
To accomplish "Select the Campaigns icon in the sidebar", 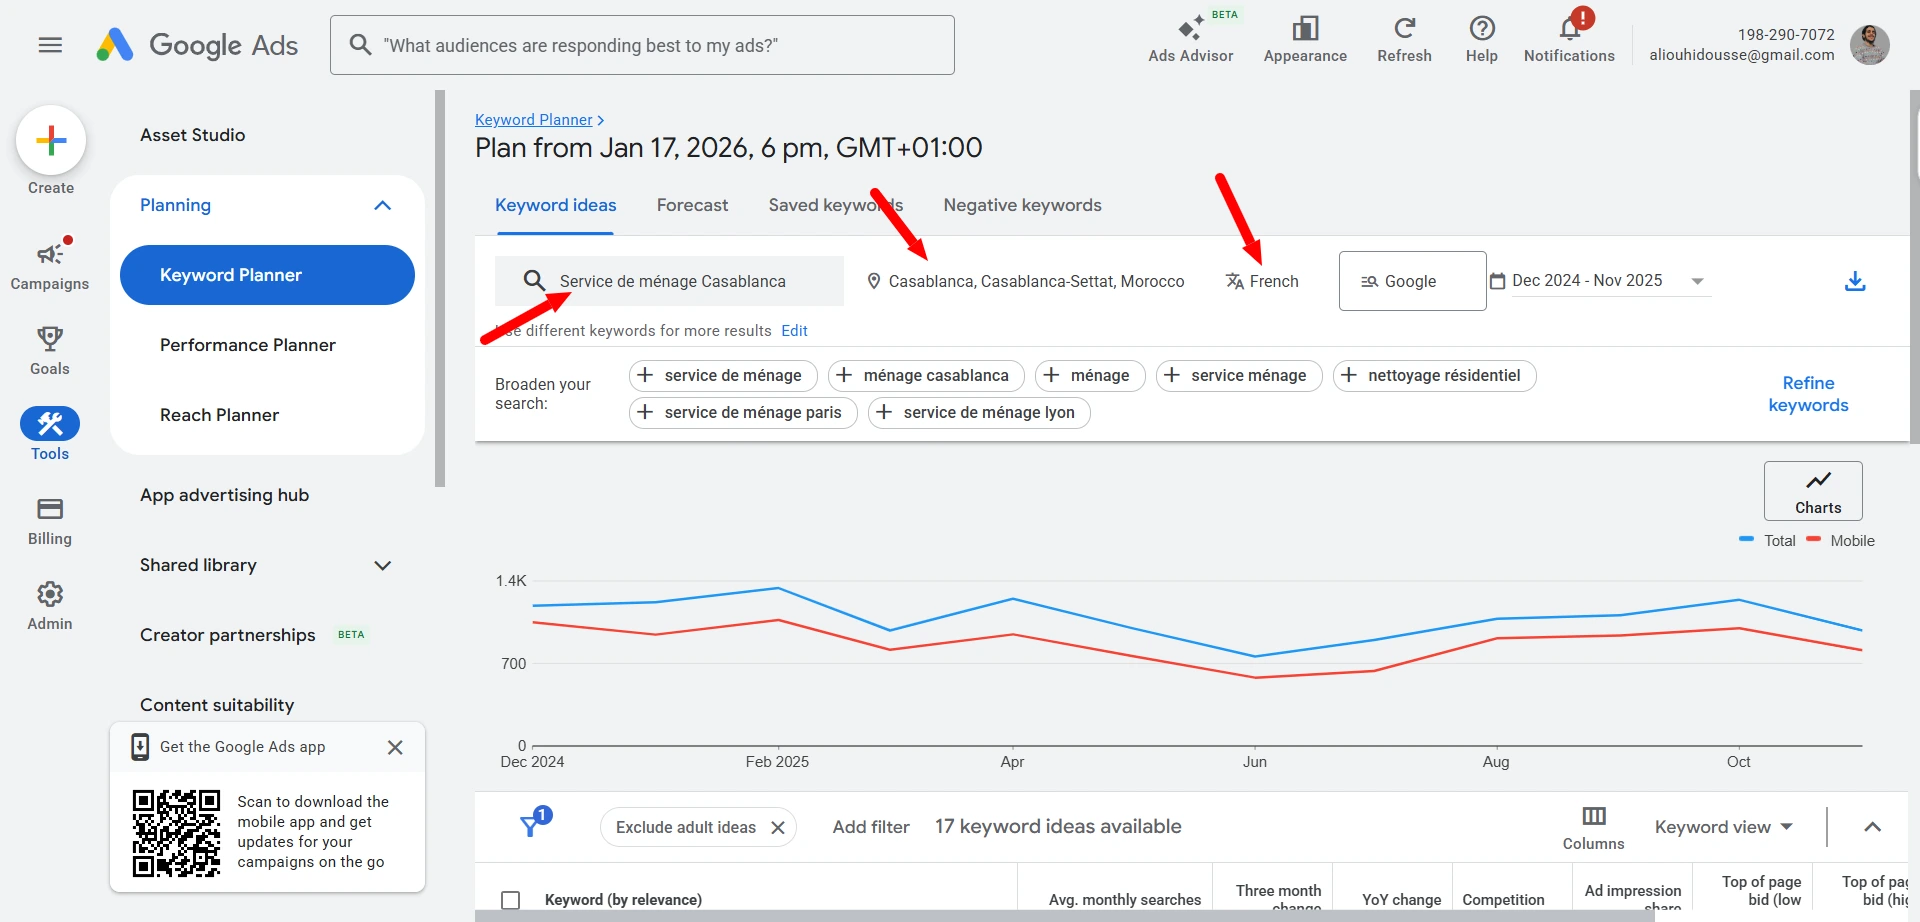I will pyautogui.click(x=50, y=258).
